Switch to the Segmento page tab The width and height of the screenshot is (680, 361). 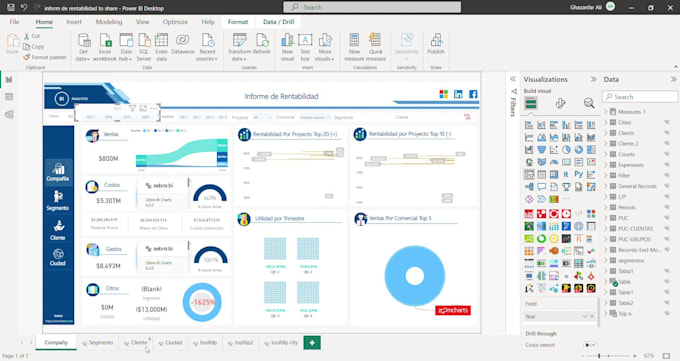pos(98,342)
